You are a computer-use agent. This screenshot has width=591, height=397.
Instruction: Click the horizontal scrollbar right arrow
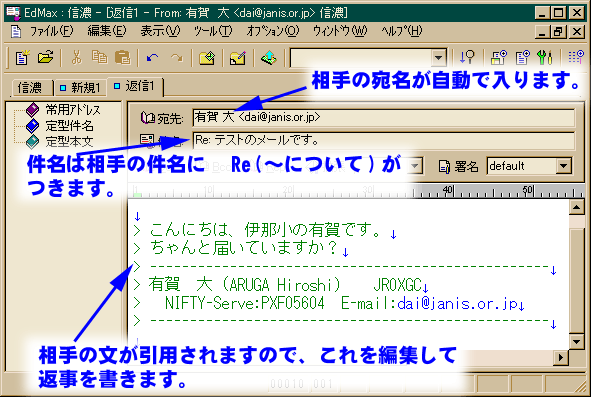point(561,357)
